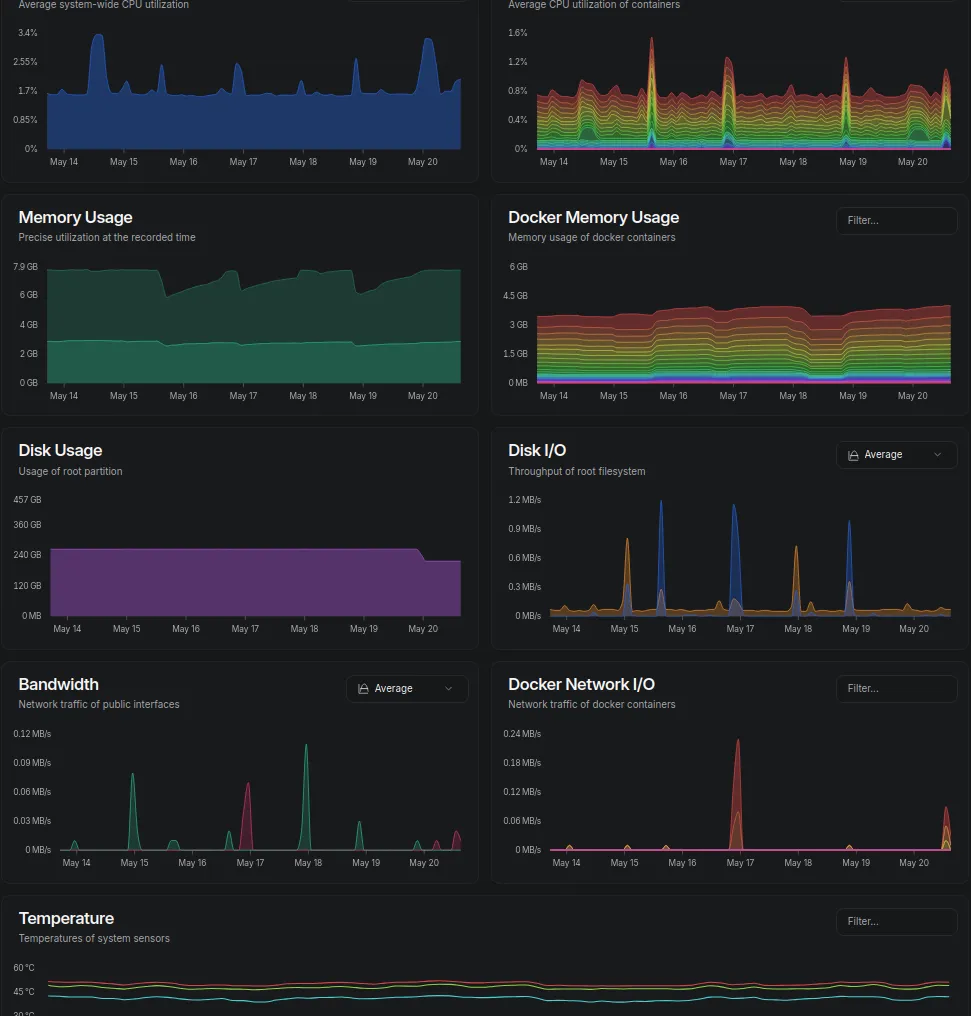The height and width of the screenshot is (1016, 971).
Task: Click May 15 on Memory Usage axis
Action: click(124, 396)
